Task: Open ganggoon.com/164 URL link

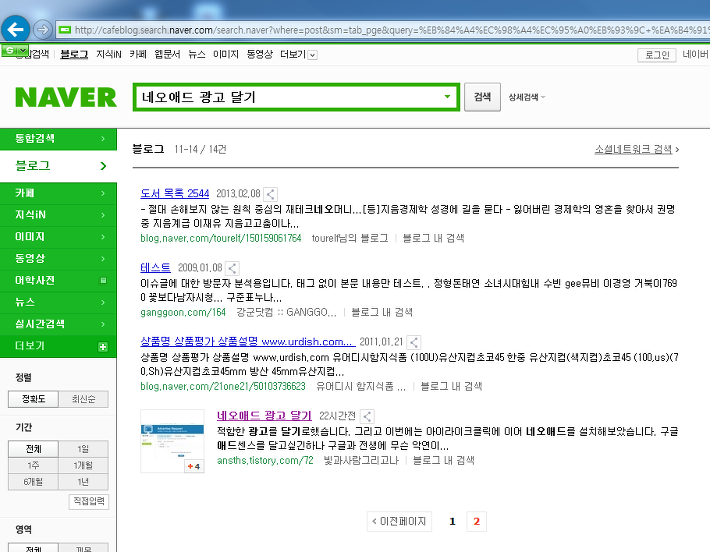Action: pos(183,312)
